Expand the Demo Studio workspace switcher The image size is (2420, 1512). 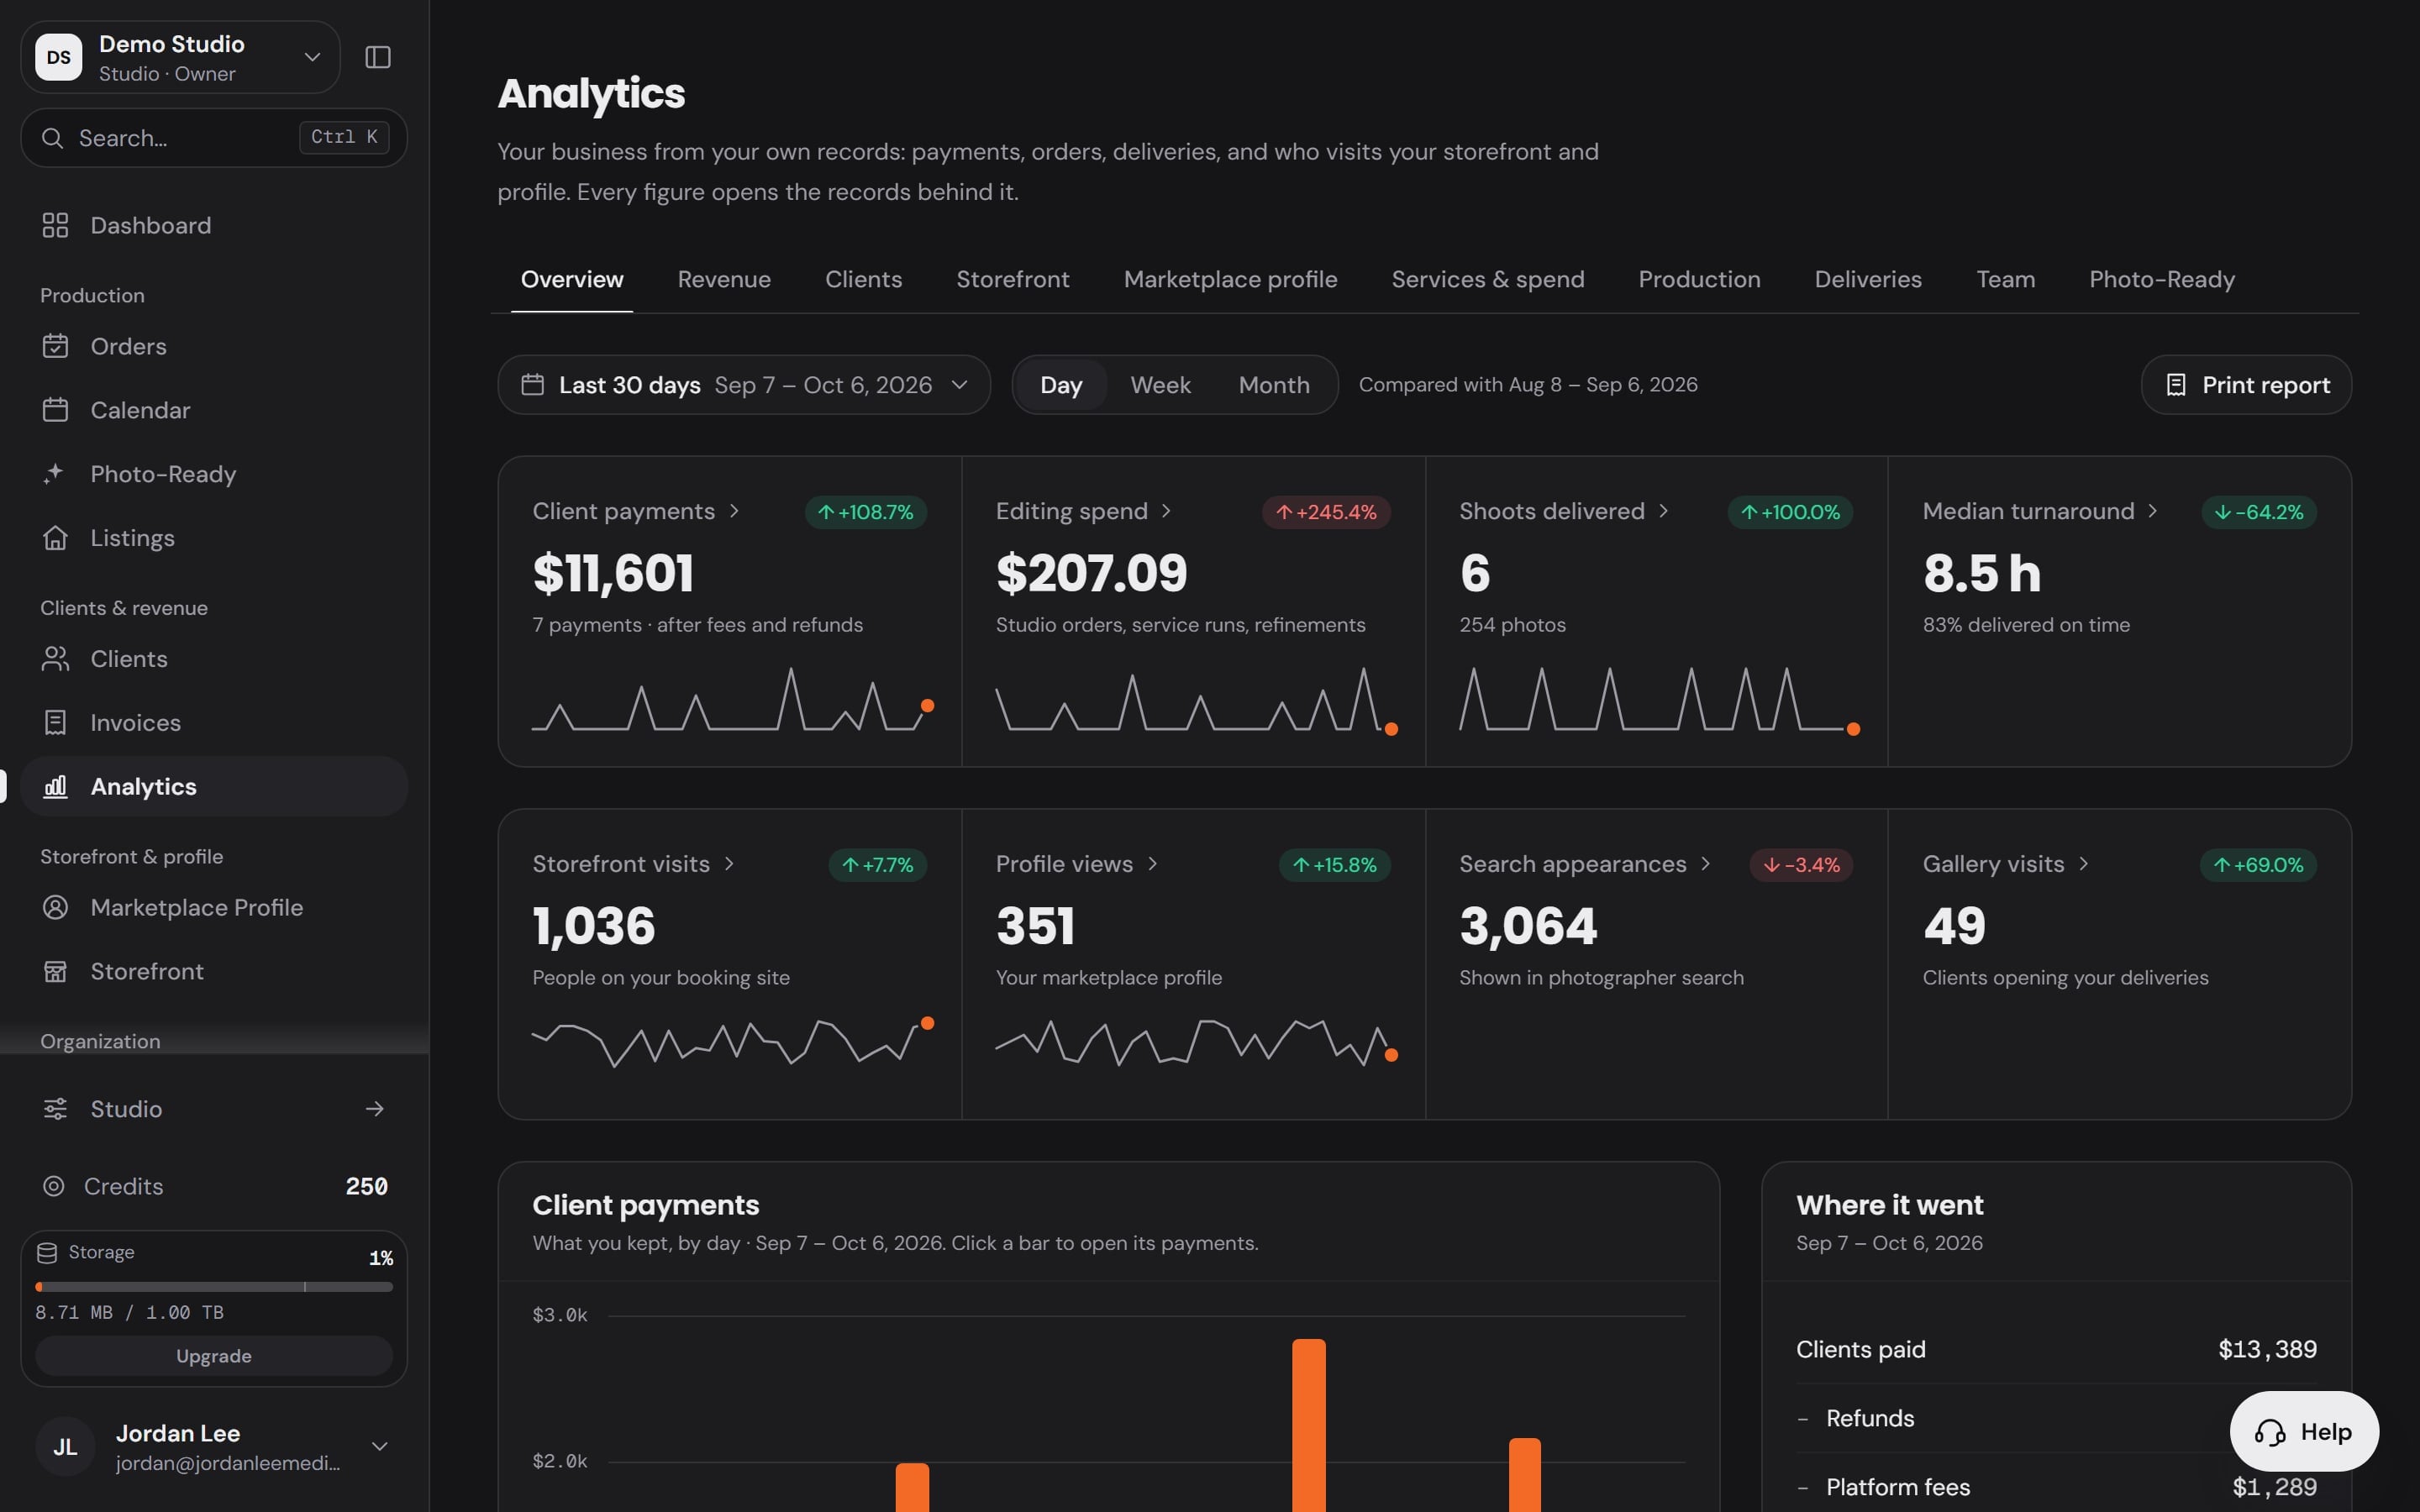tap(180, 57)
